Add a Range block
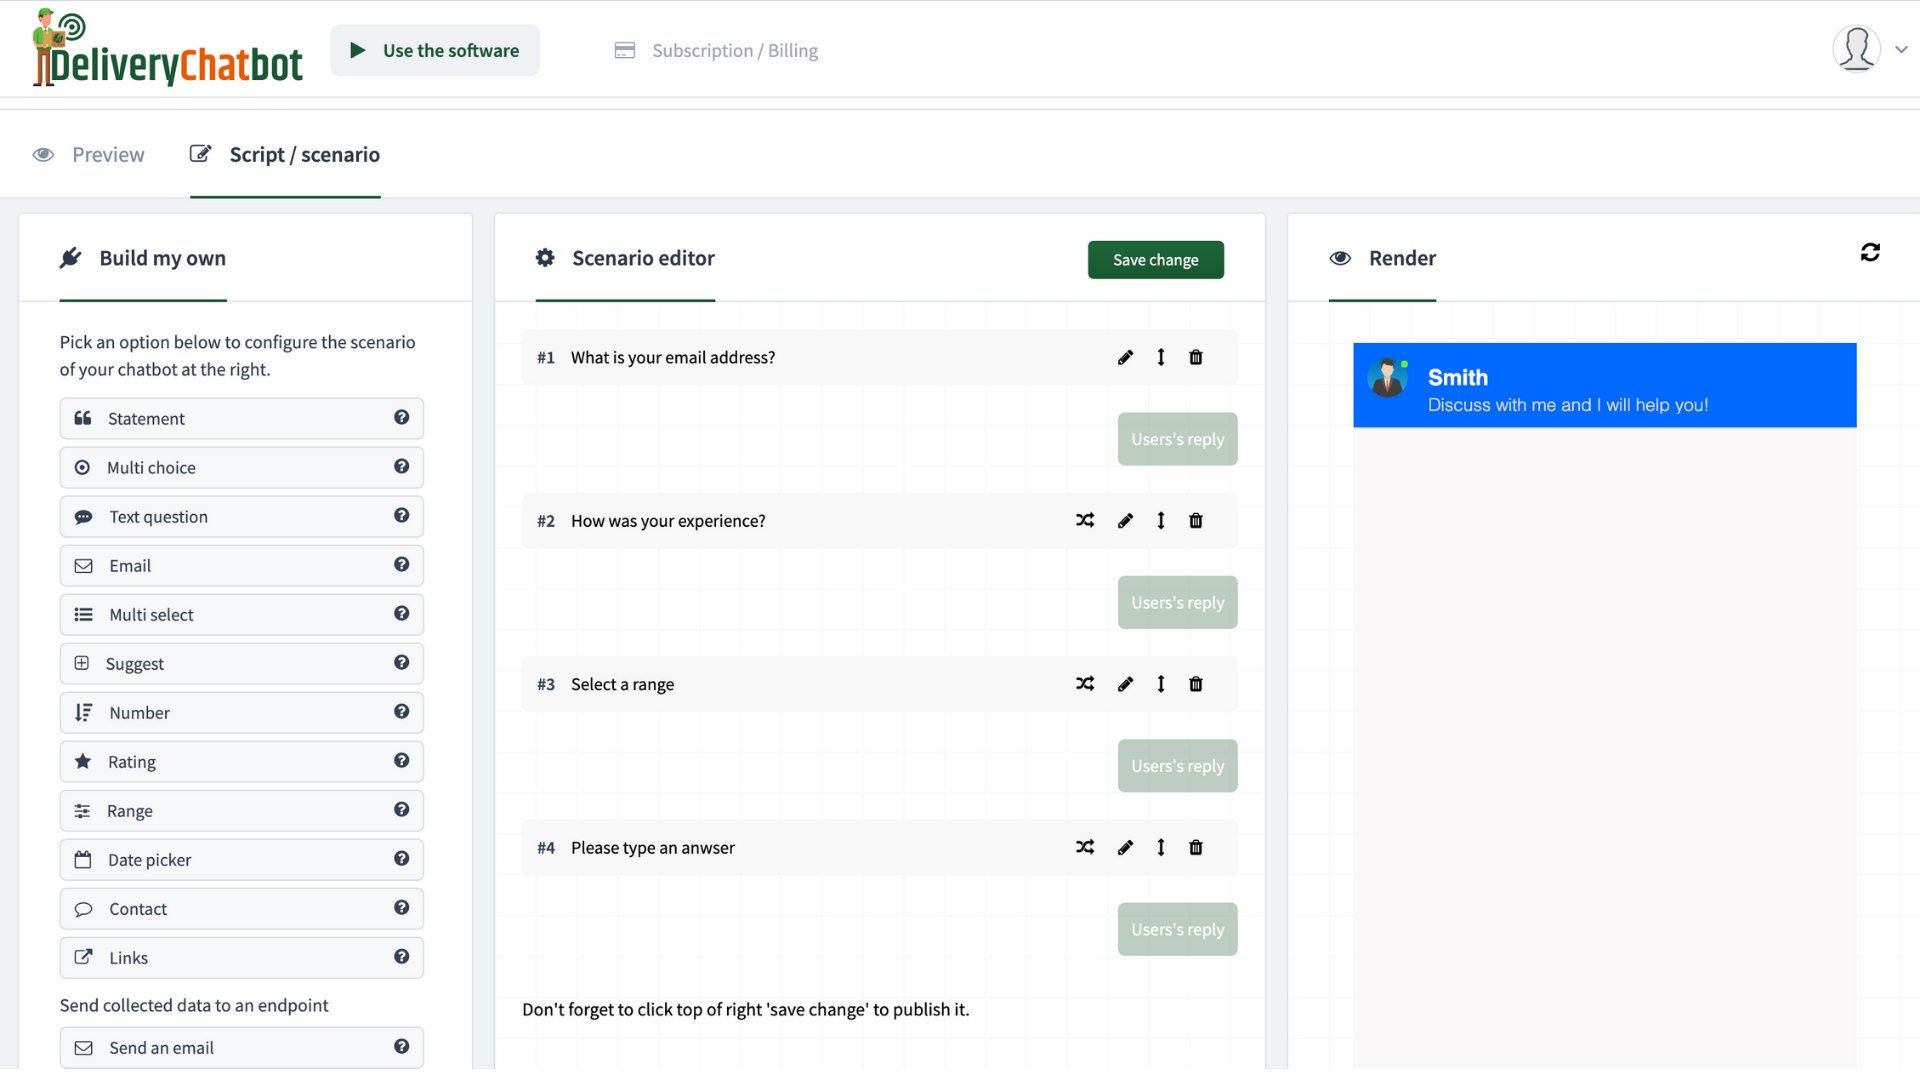1920x1080 pixels. [x=241, y=810]
